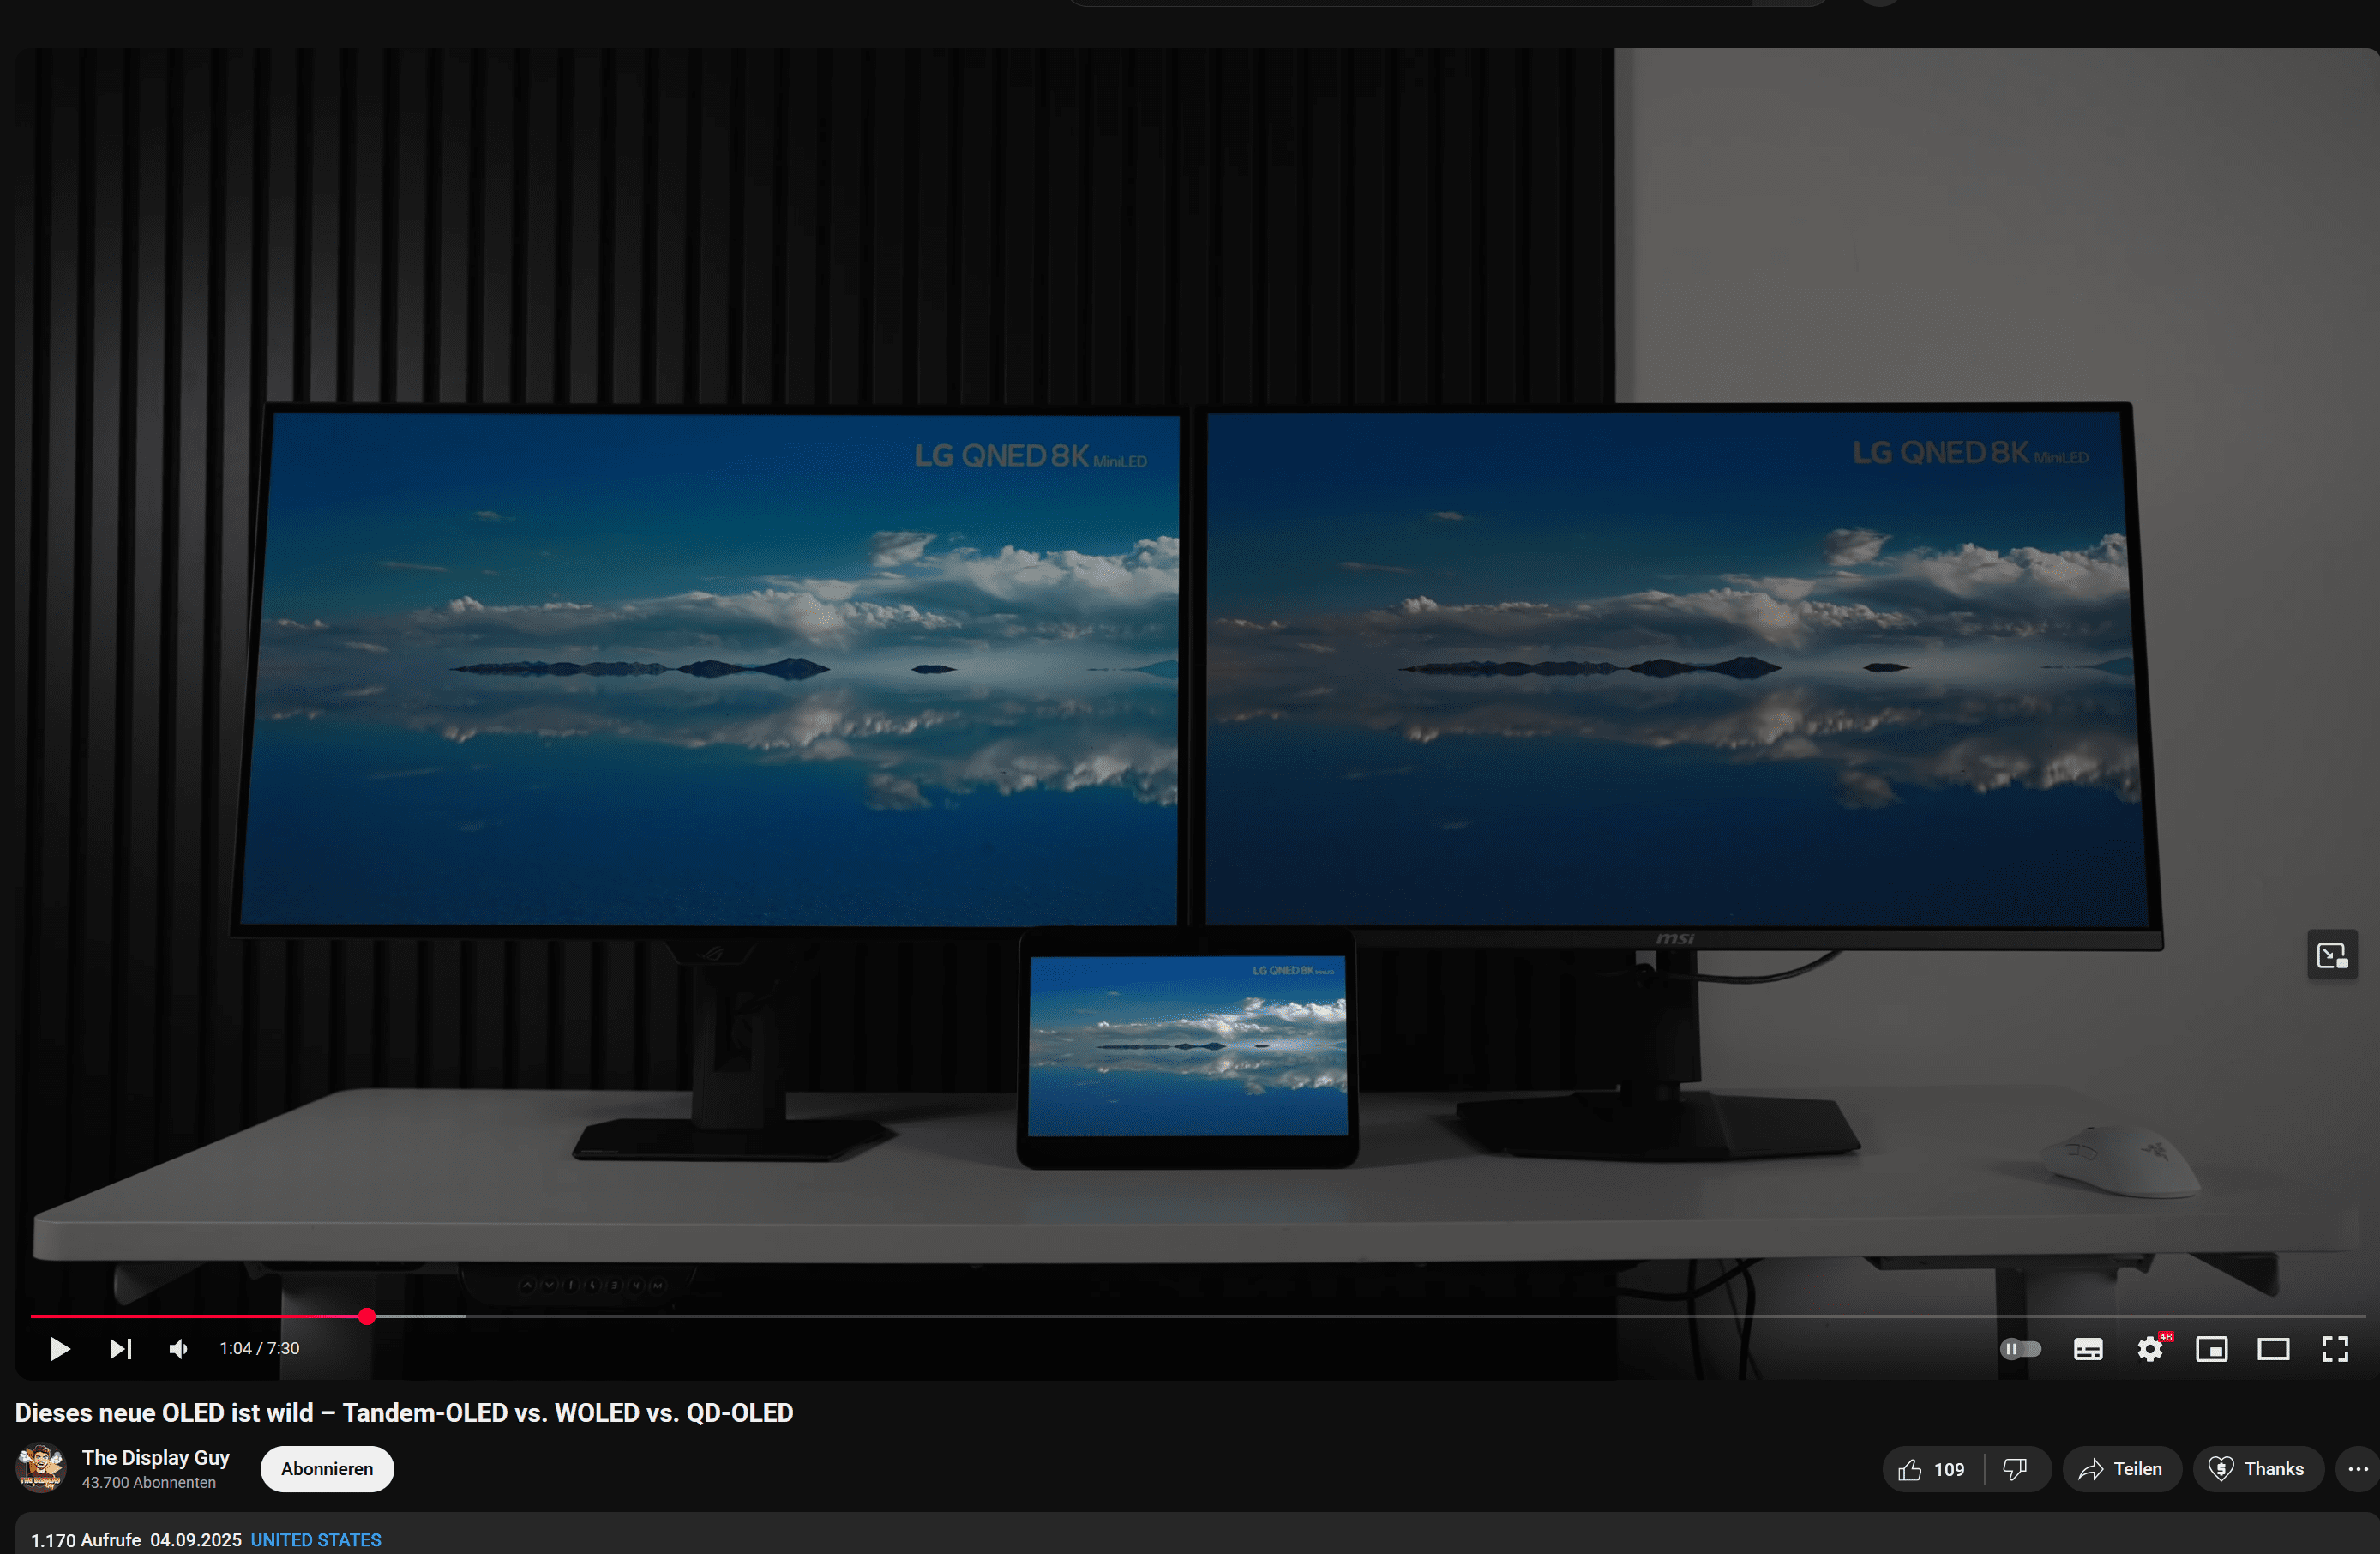
Task: Send a Thanks donation
Action: pos(2257,1469)
